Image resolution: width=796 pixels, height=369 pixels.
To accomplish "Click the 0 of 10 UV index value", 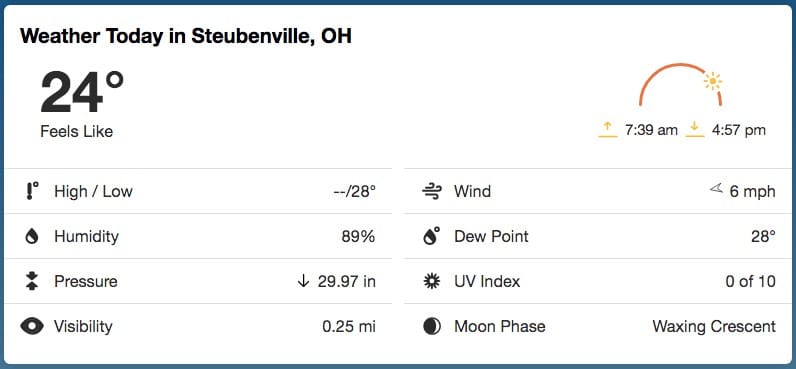I will click(750, 281).
